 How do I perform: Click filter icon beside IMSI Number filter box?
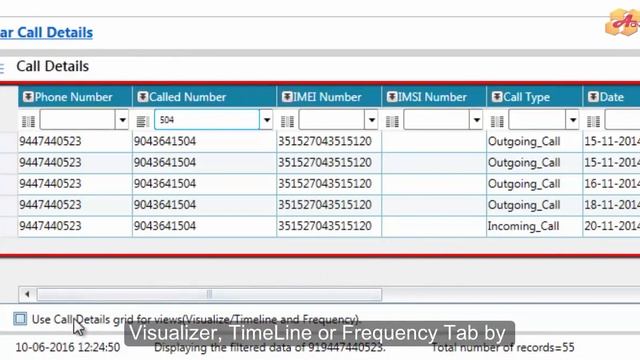coord(392,121)
